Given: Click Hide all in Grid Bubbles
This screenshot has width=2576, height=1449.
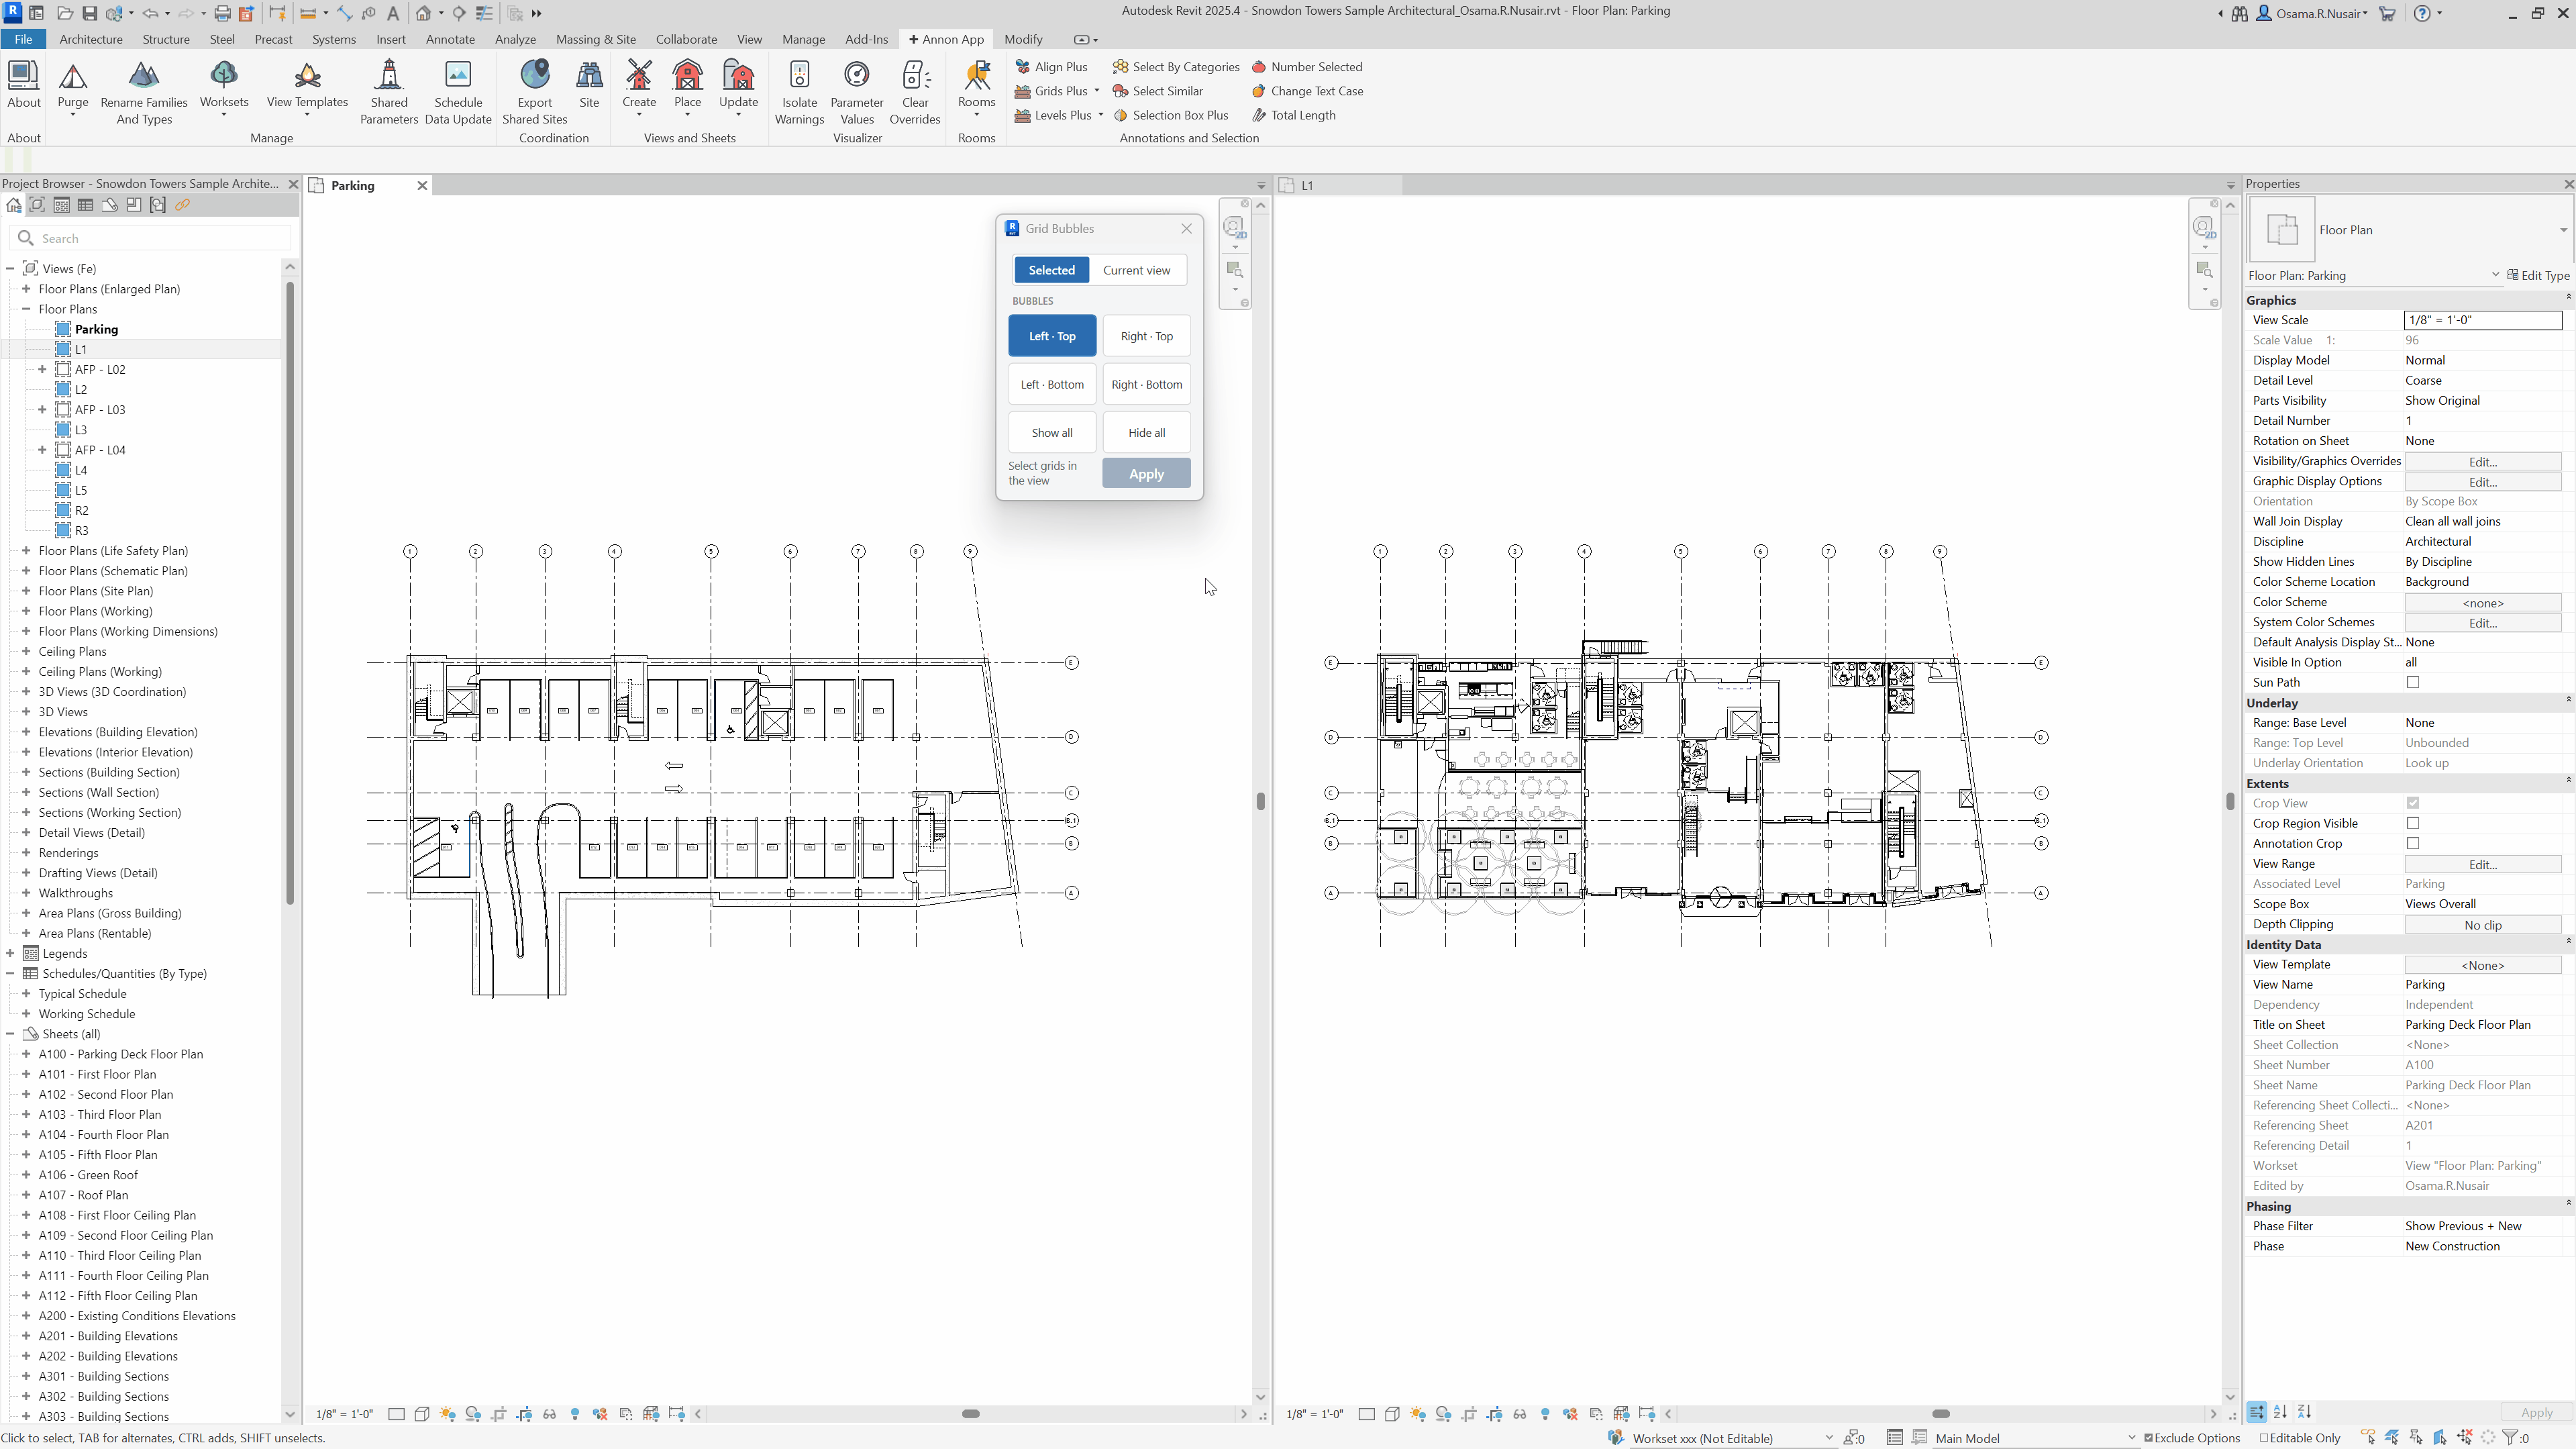Looking at the screenshot, I should point(1146,433).
